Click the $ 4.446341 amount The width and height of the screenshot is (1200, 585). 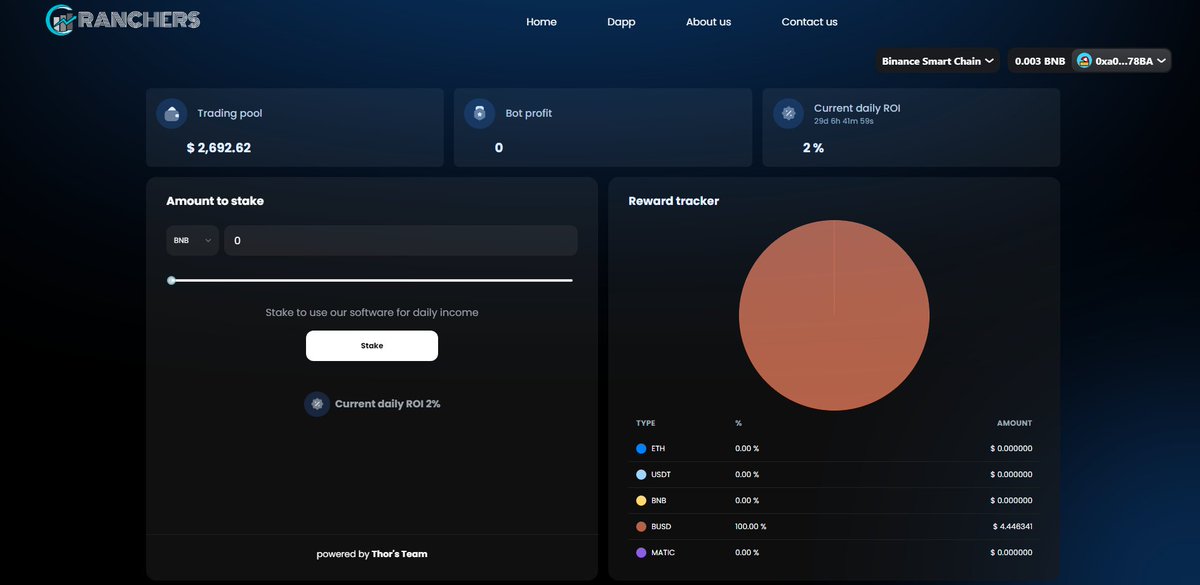(1011, 526)
